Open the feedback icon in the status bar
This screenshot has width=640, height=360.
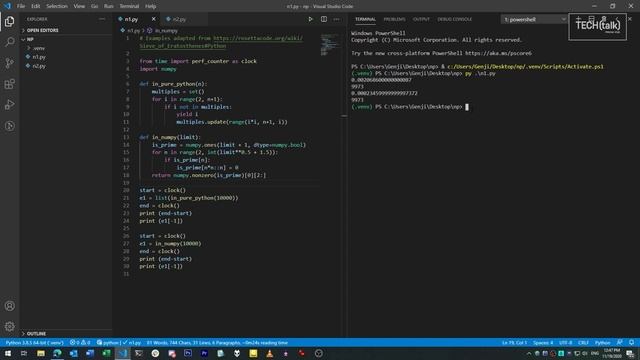620,342
